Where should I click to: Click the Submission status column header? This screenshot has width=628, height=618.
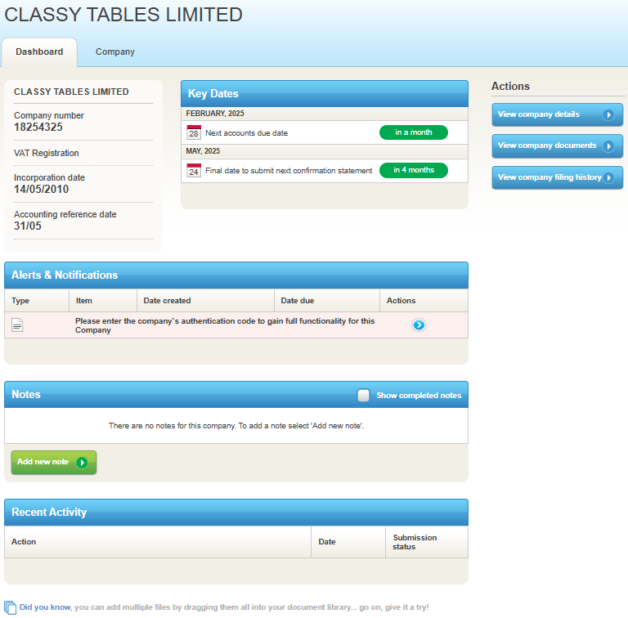tap(414, 542)
